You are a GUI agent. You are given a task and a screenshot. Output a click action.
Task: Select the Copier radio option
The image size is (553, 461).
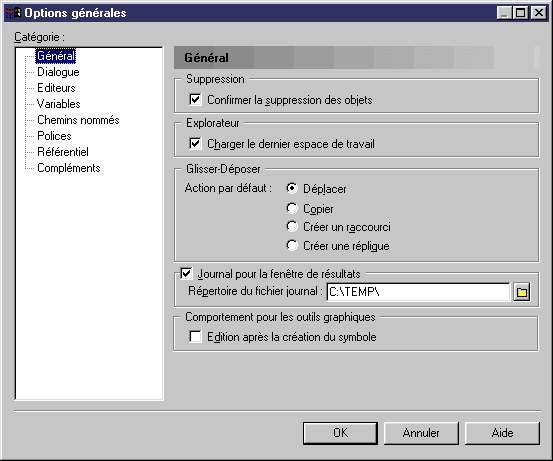click(292, 209)
